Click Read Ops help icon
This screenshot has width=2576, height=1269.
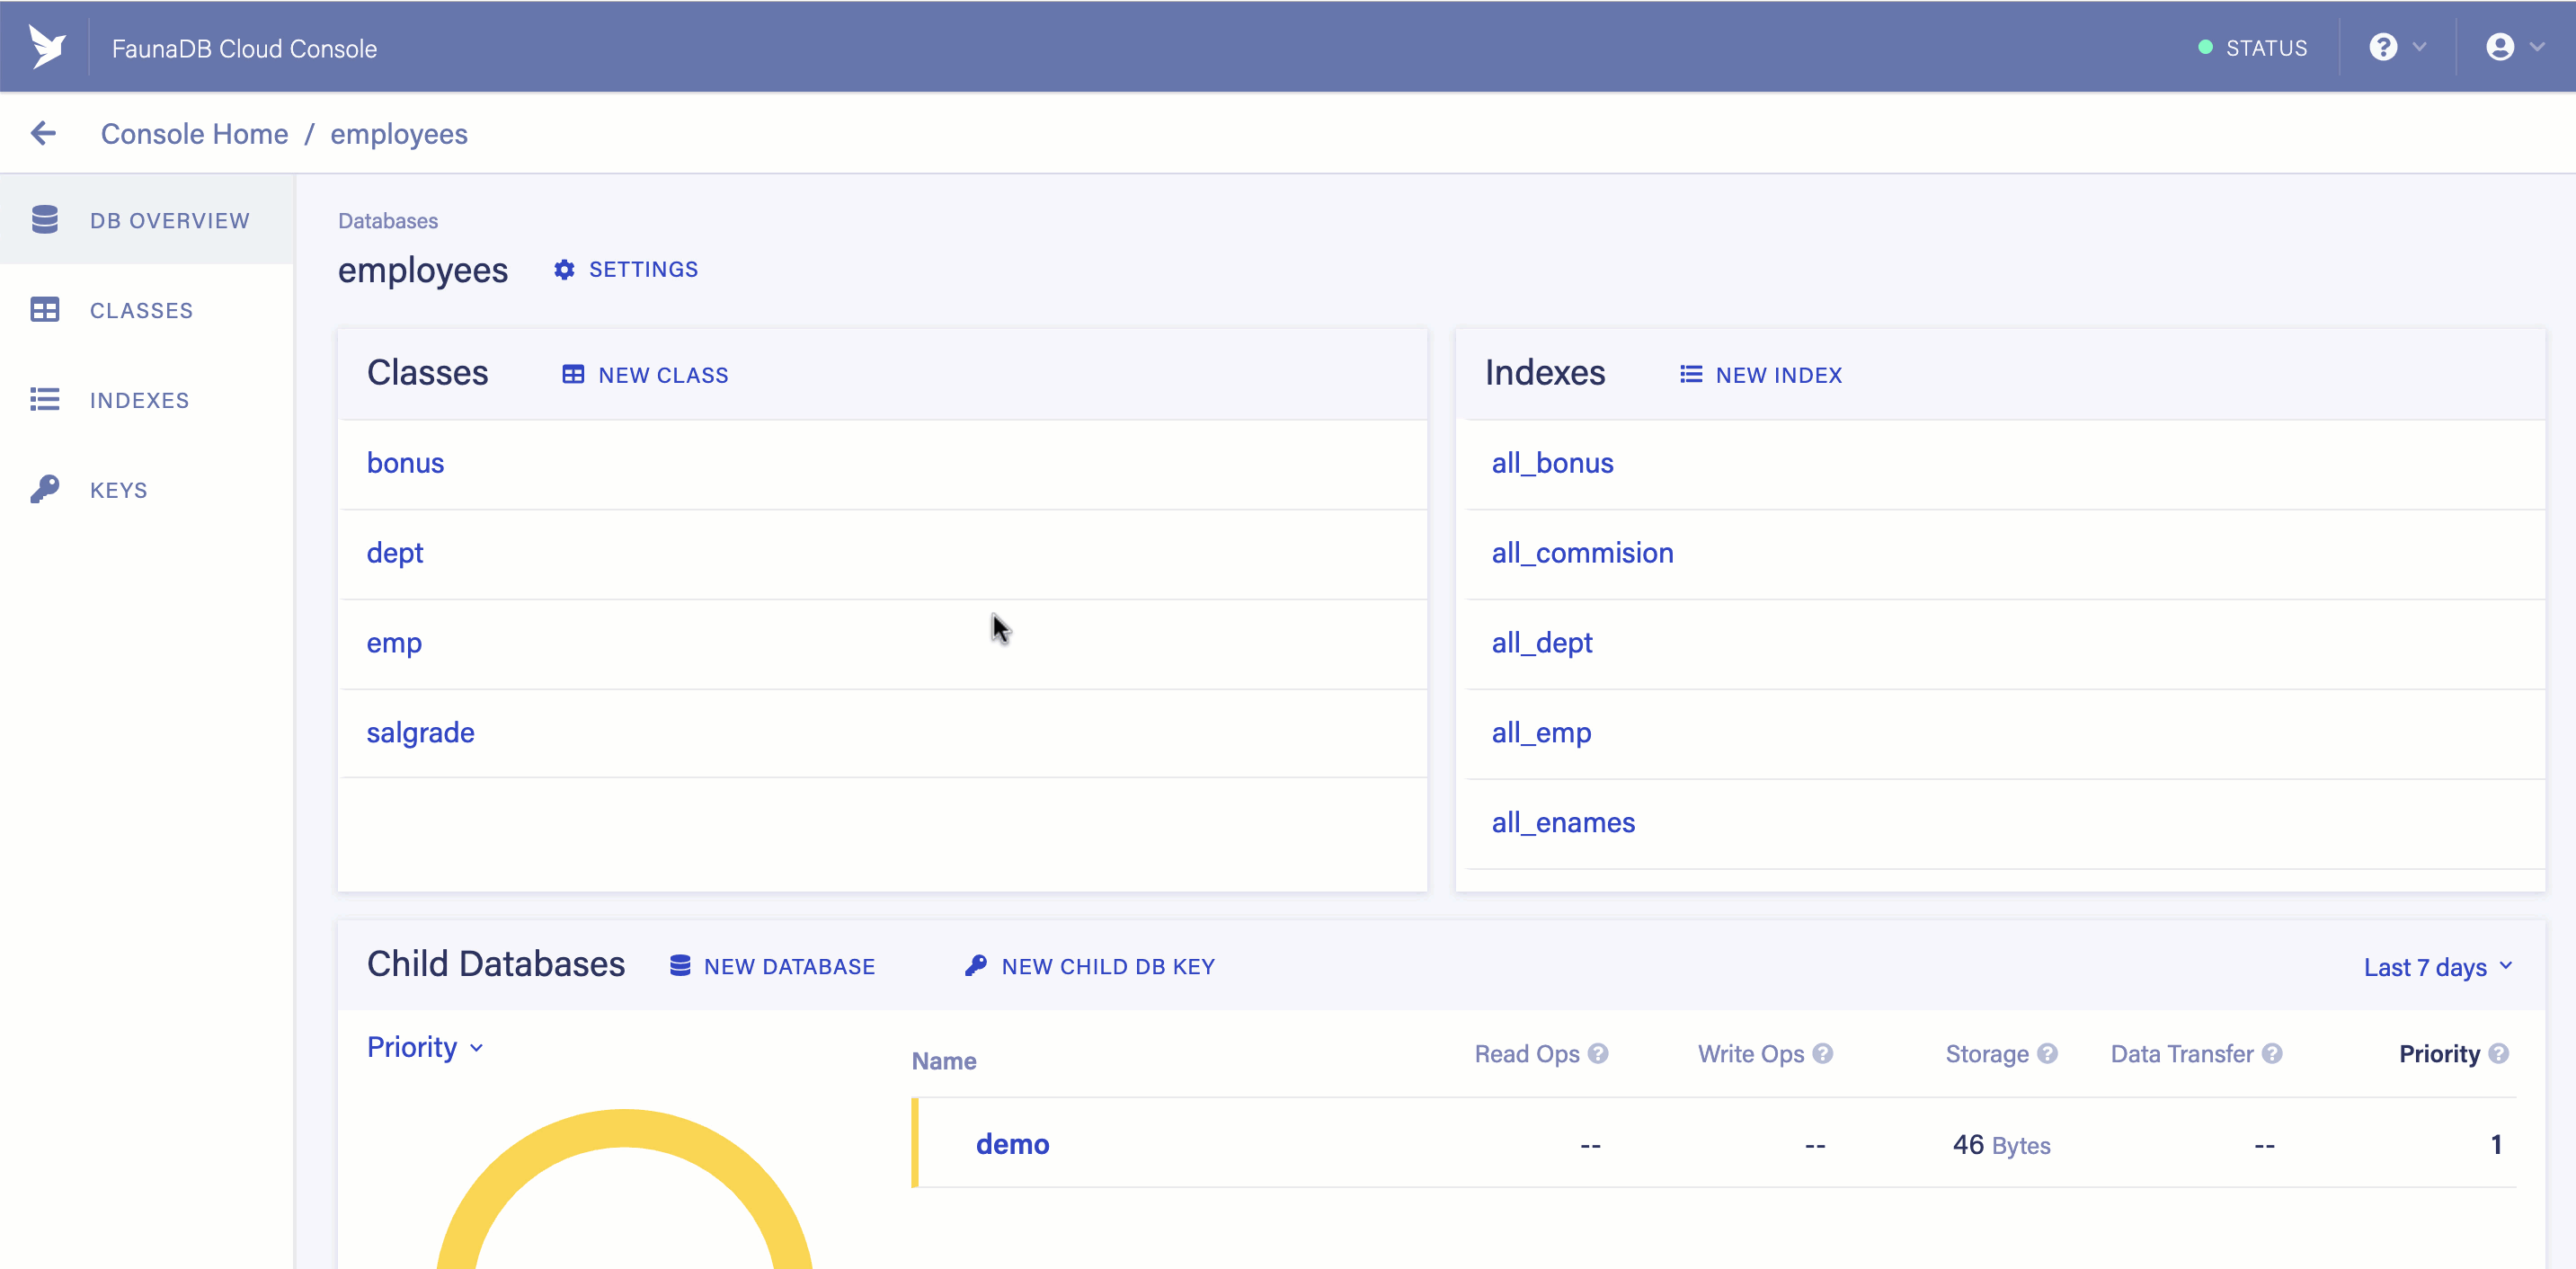tap(1598, 1053)
